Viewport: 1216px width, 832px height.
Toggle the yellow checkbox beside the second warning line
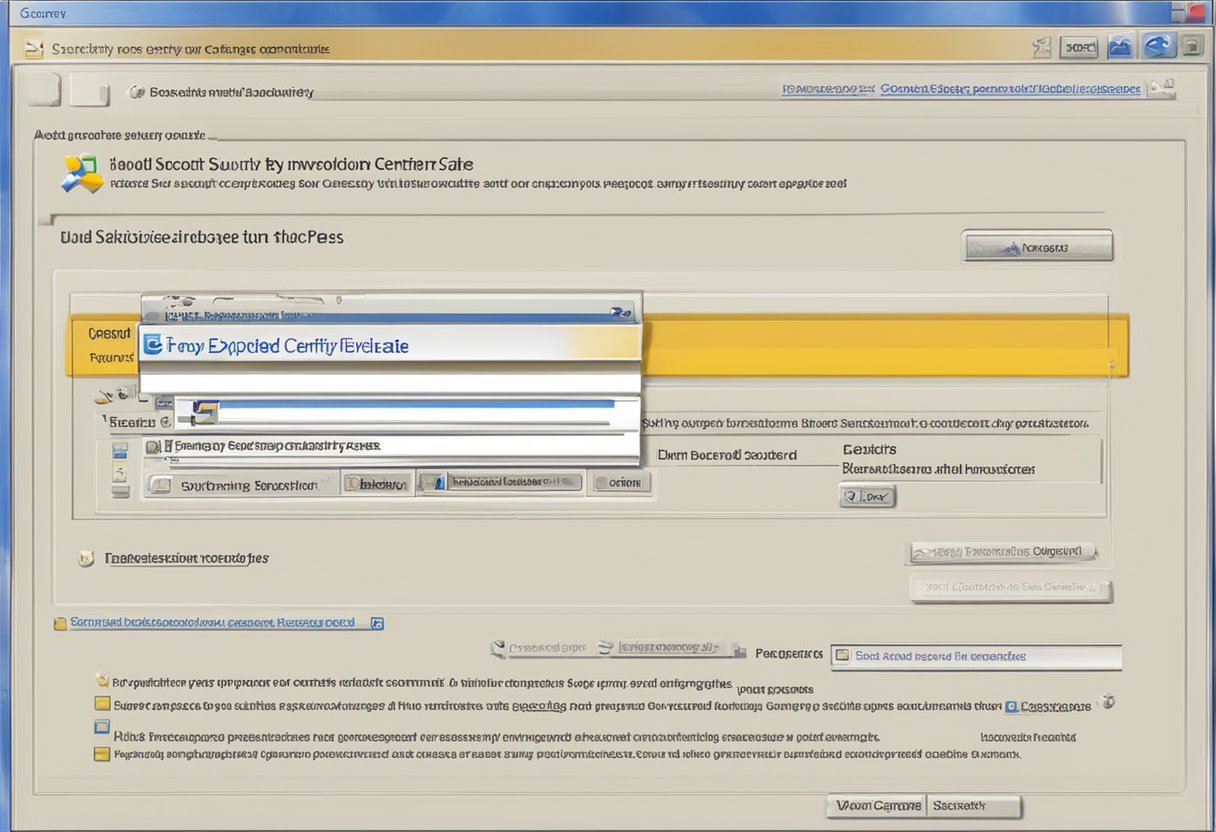tap(103, 703)
